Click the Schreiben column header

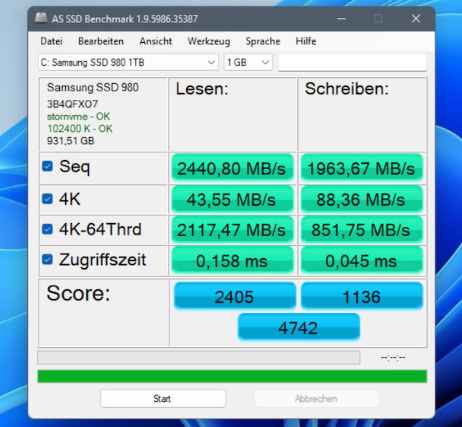point(347,89)
